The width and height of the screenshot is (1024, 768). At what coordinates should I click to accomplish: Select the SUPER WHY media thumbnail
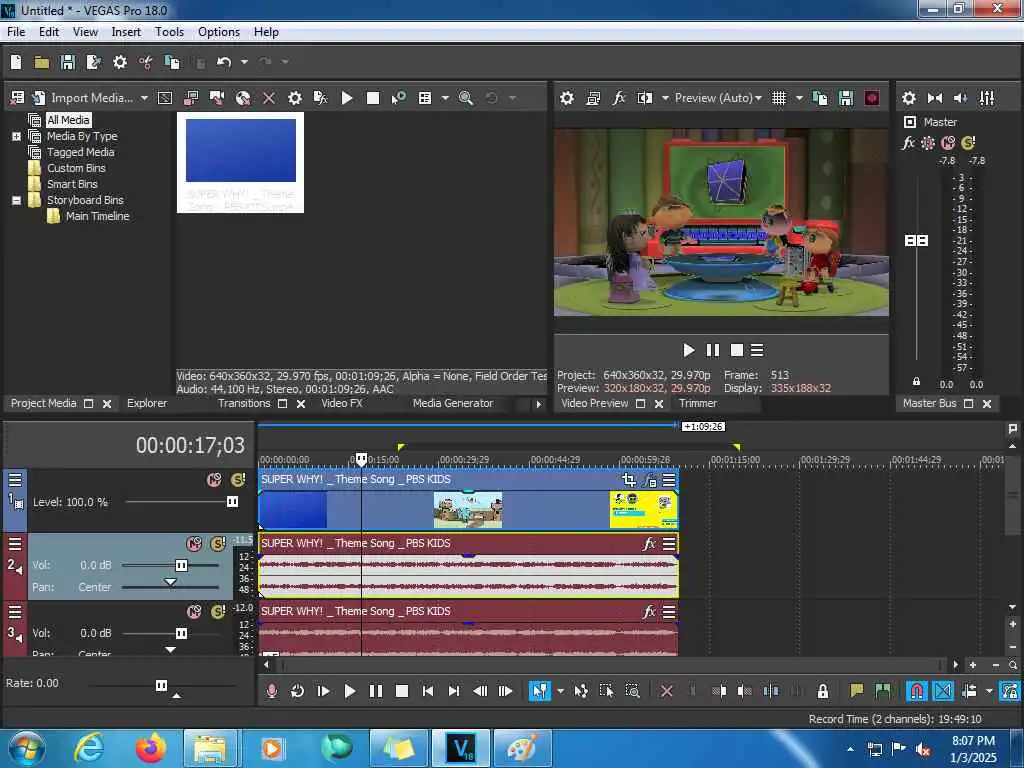[x=240, y=163]
